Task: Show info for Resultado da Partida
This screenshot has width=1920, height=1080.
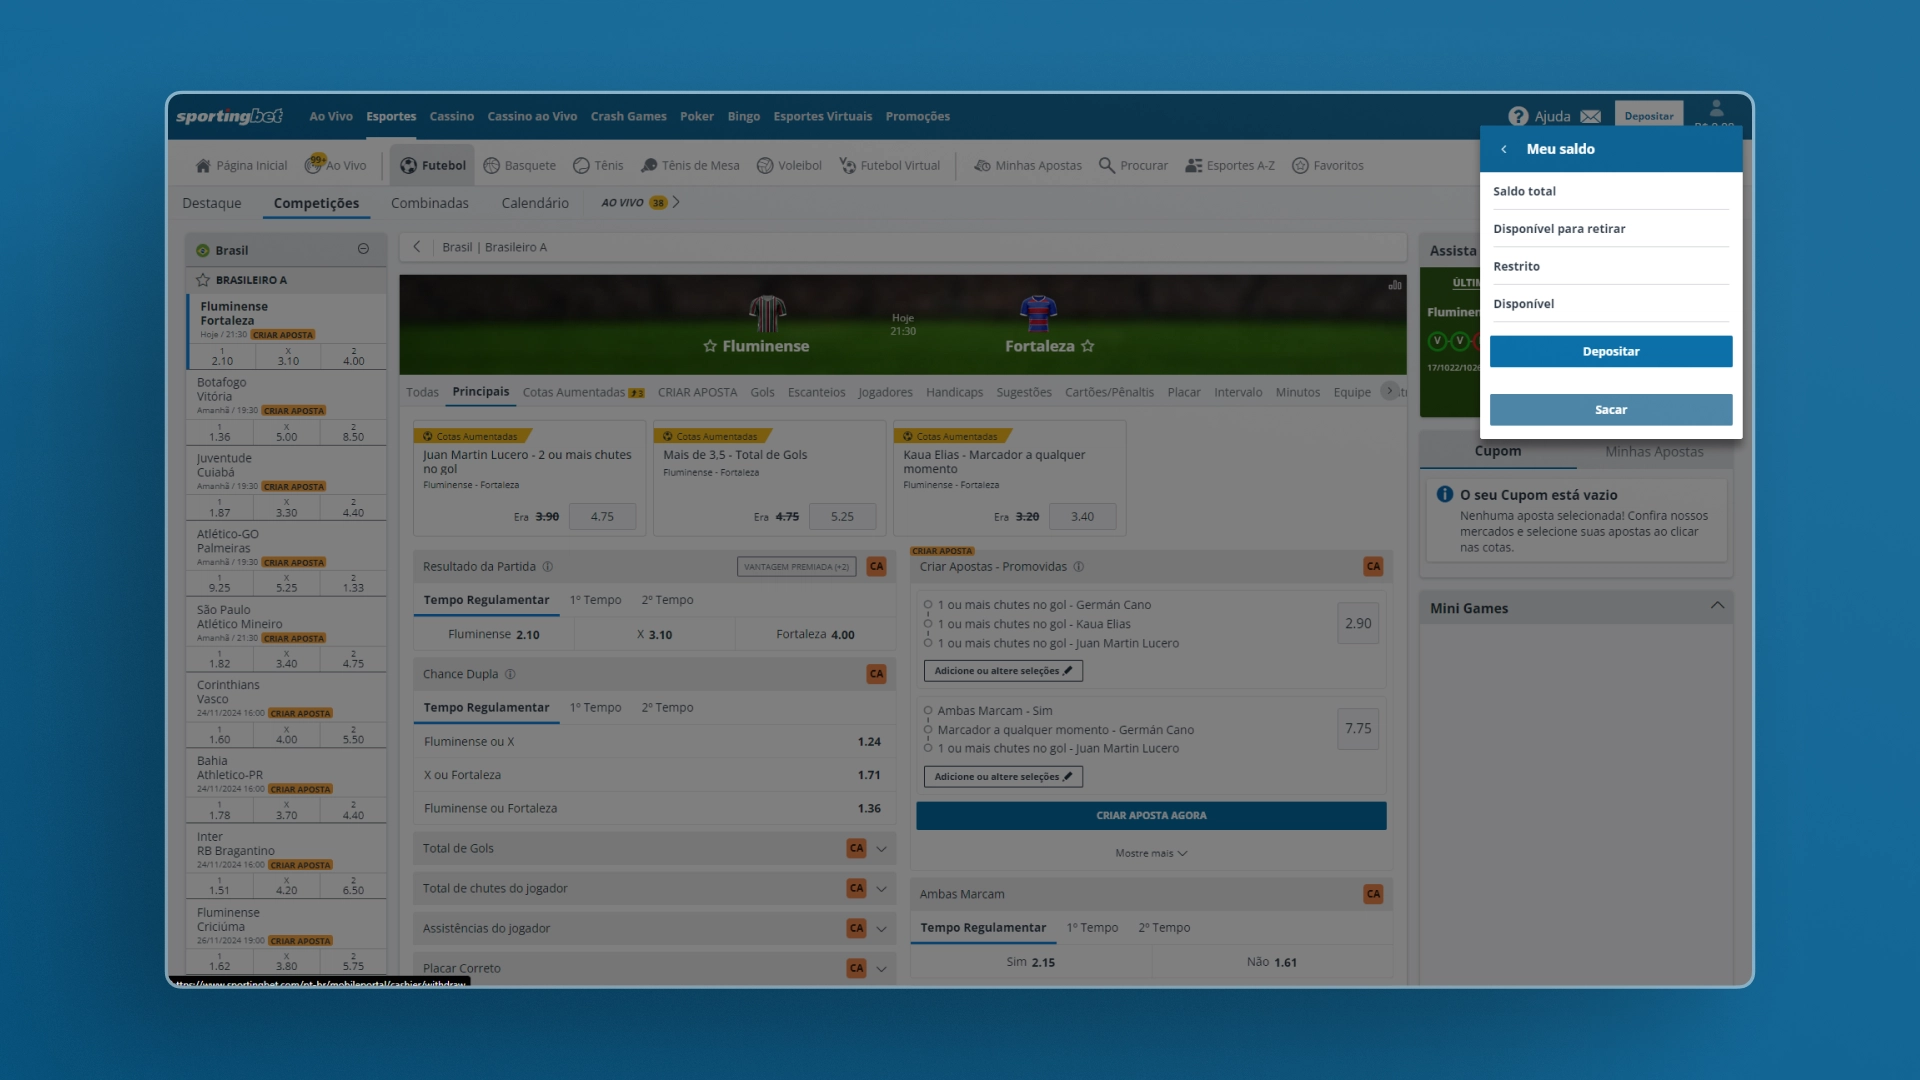Action: 547,567
